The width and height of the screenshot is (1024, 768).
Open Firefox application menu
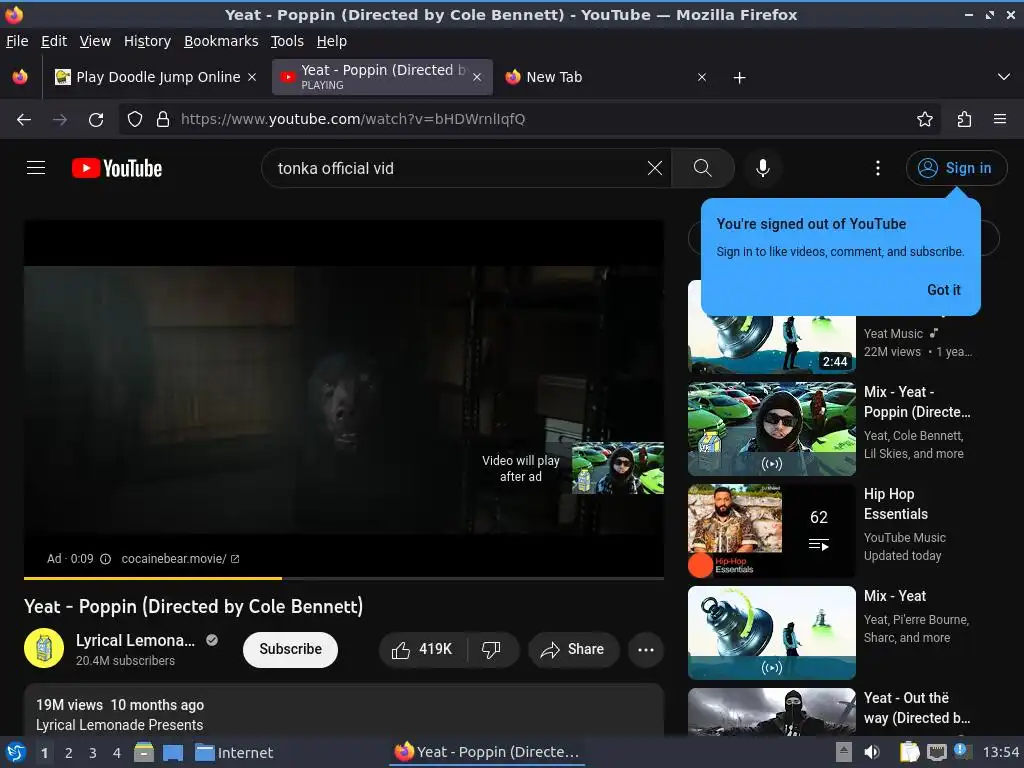coord(1000,119)
